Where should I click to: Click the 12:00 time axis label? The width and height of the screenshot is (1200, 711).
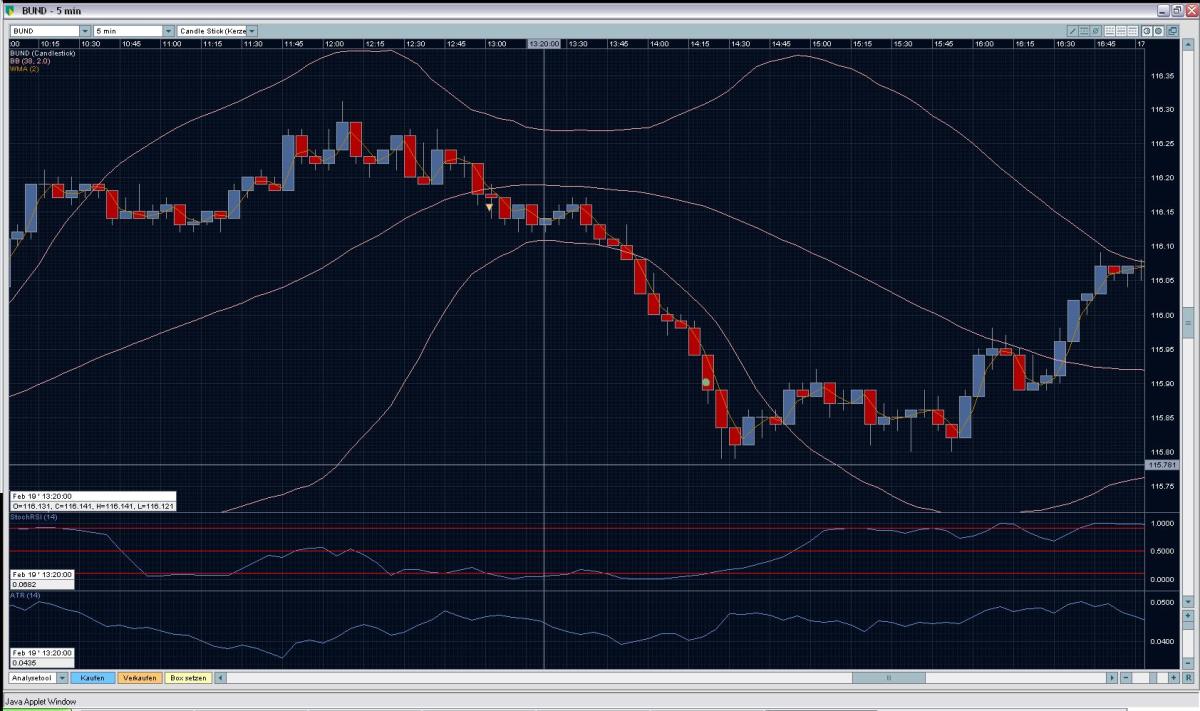tap(334, 44)
